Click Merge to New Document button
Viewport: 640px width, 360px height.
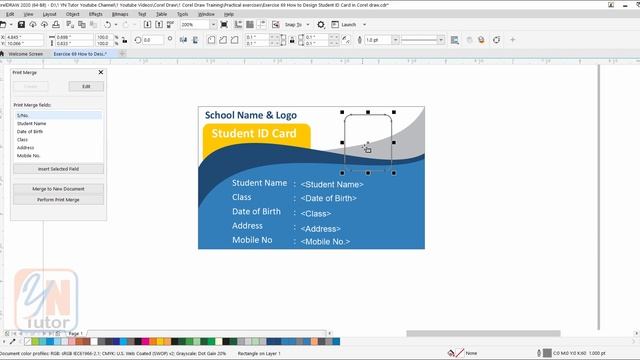point(58,189)
